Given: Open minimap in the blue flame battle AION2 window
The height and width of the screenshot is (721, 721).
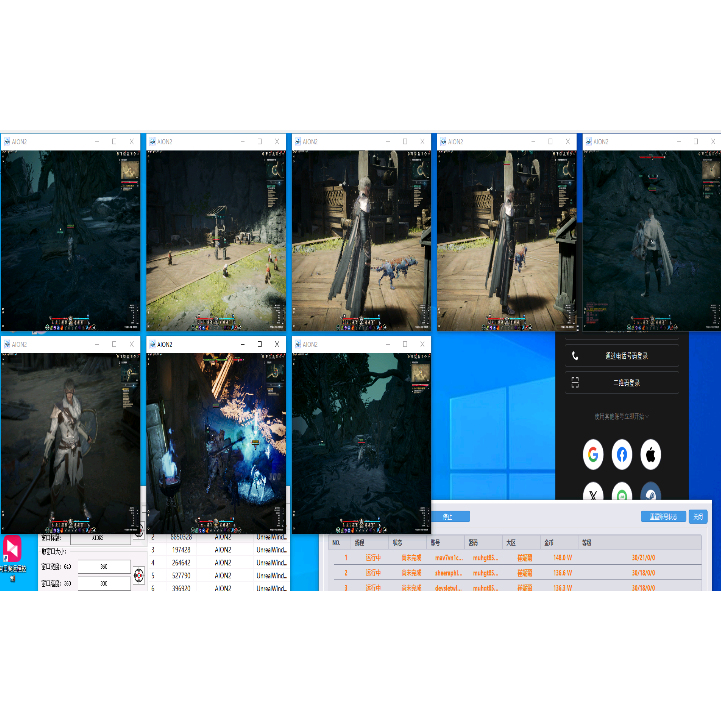Looking at the screenshot, I should [276, 372].
